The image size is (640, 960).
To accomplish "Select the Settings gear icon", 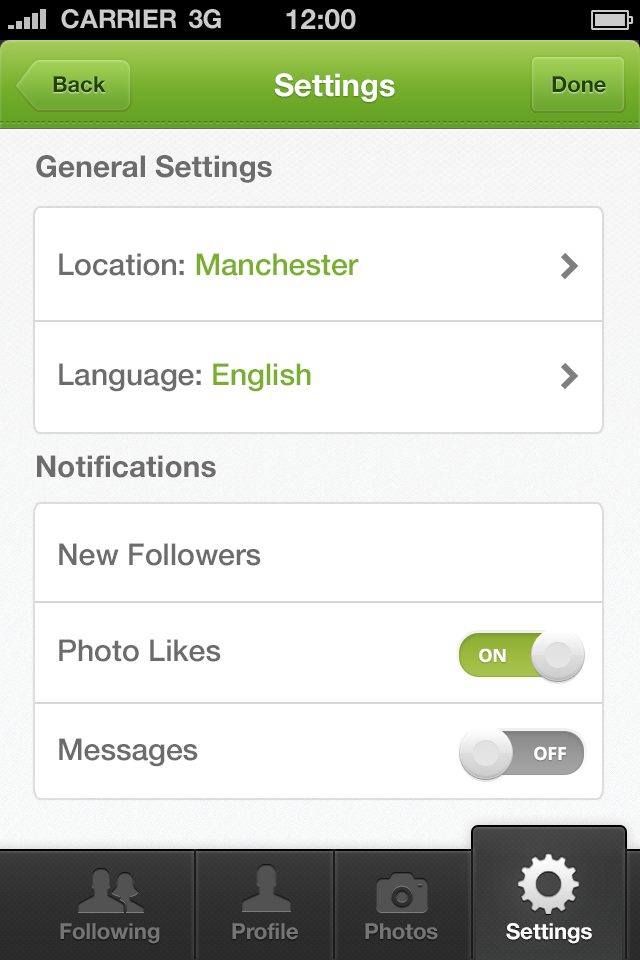I will (x=548, y=884).
